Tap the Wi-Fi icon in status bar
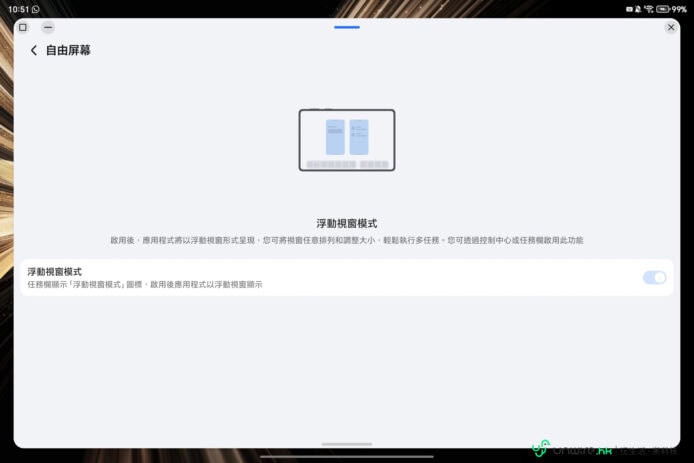694x463 pixels. 649,8
